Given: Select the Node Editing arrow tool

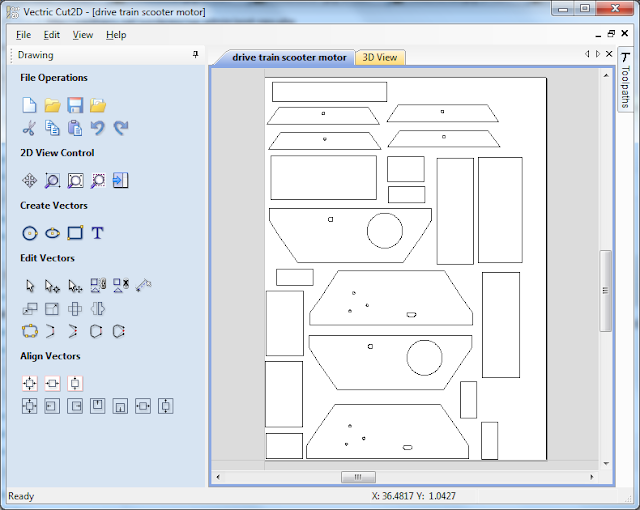Looking at the screenshot, I should point(52,285).
